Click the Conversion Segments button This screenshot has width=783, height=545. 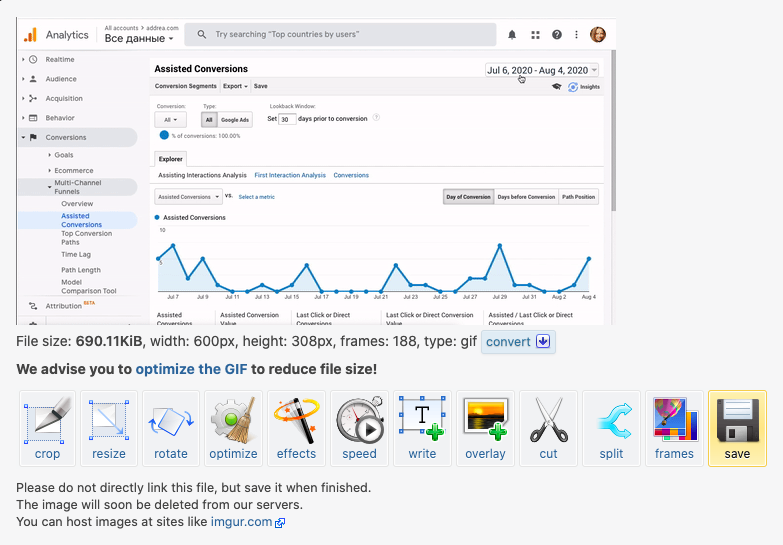[x=186, y=86]
